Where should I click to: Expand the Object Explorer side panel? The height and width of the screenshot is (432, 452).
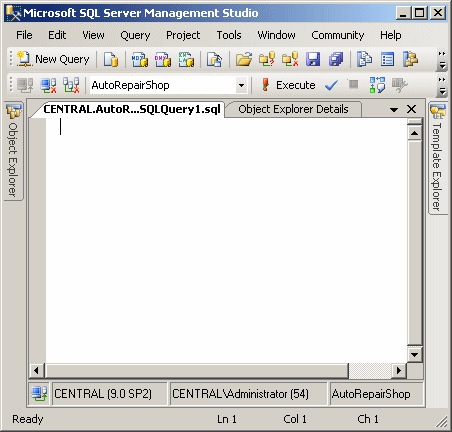pos(14,151)
